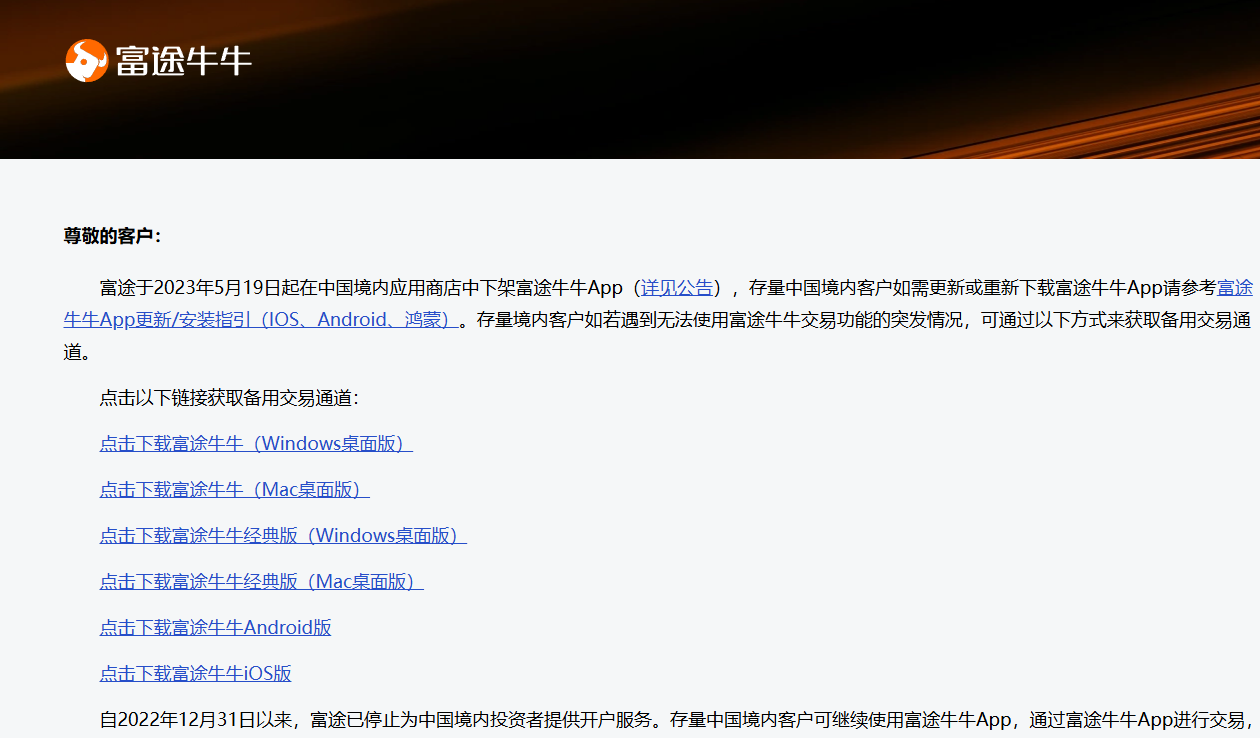Open the 详见公告 announcement link
Image resolution: width=1260 pixels, height=738 pixels.
(x=677, y=288)
